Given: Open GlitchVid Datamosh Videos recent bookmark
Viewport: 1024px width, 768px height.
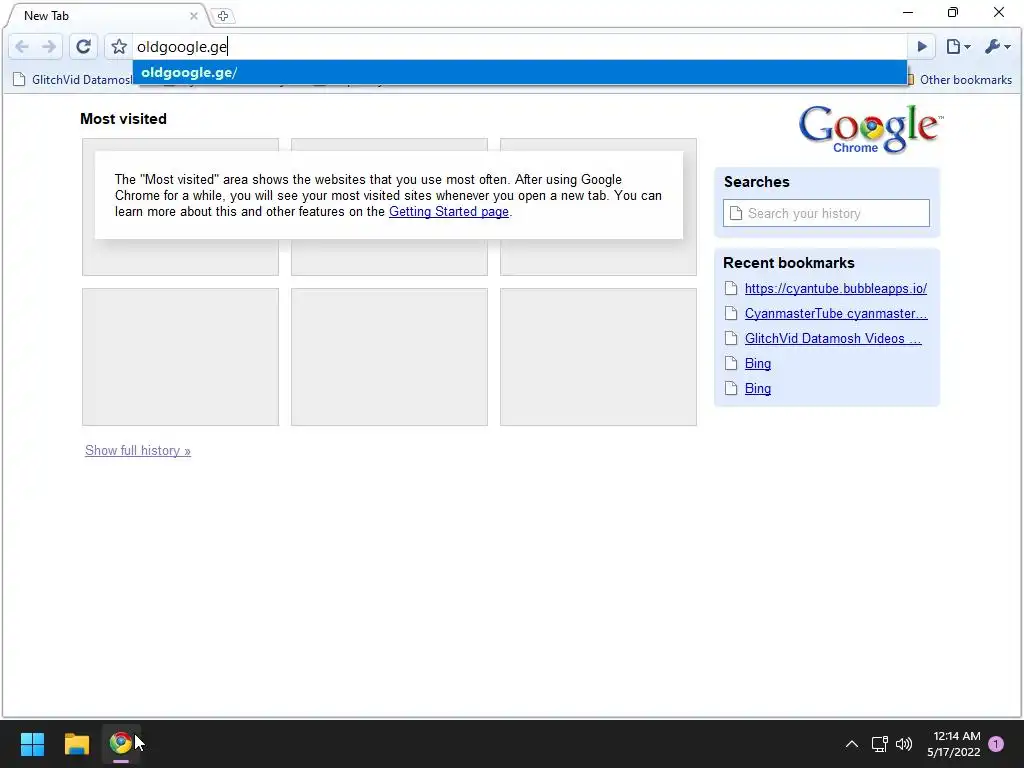Looking at the screenshot, I should pos(833,338).
